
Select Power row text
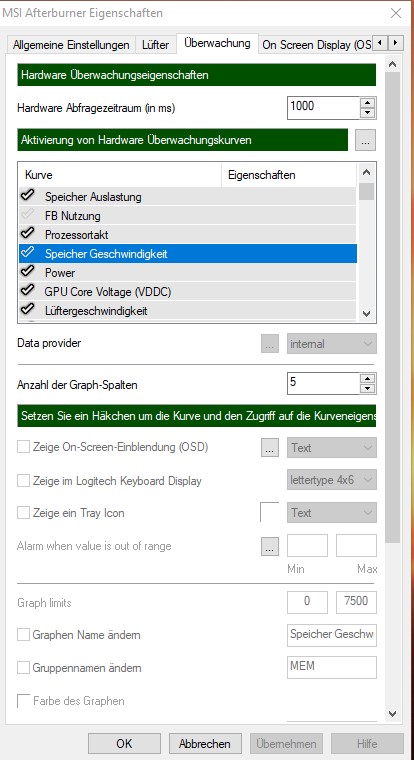click(60, 273)
